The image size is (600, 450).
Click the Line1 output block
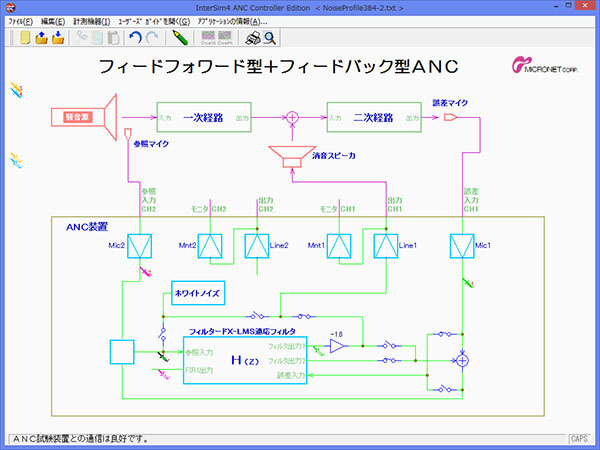pos(386,246)
